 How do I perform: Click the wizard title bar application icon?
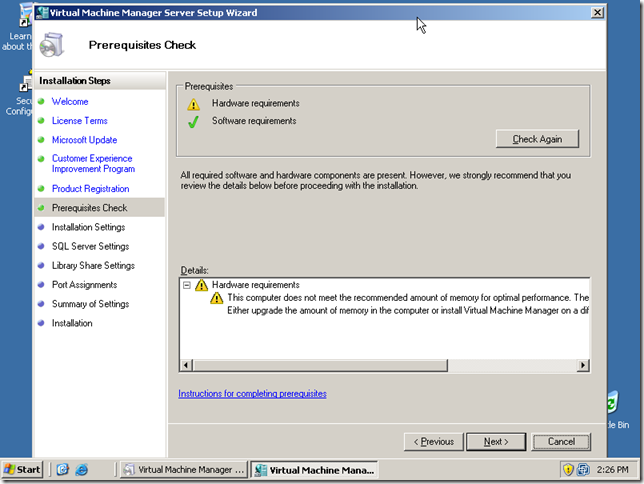point(42,13)
